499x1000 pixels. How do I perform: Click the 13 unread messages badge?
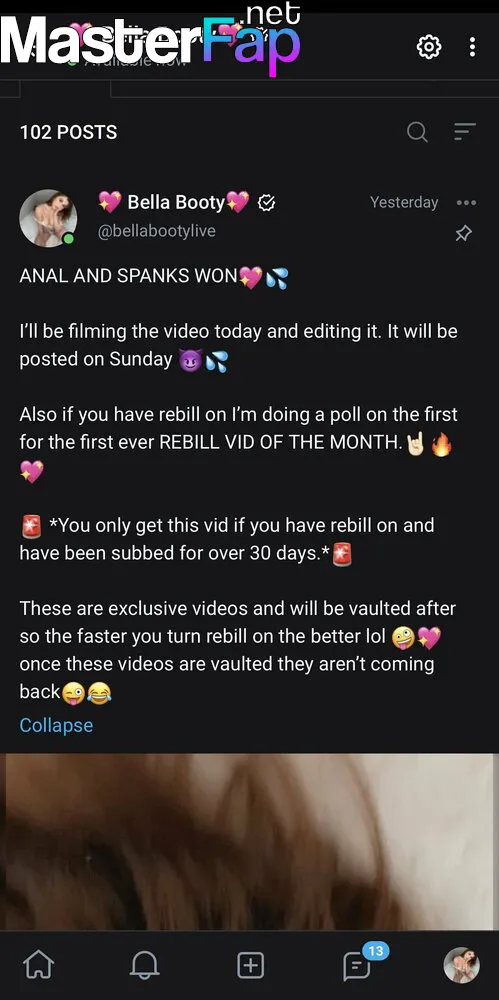[x=375, y=951]
